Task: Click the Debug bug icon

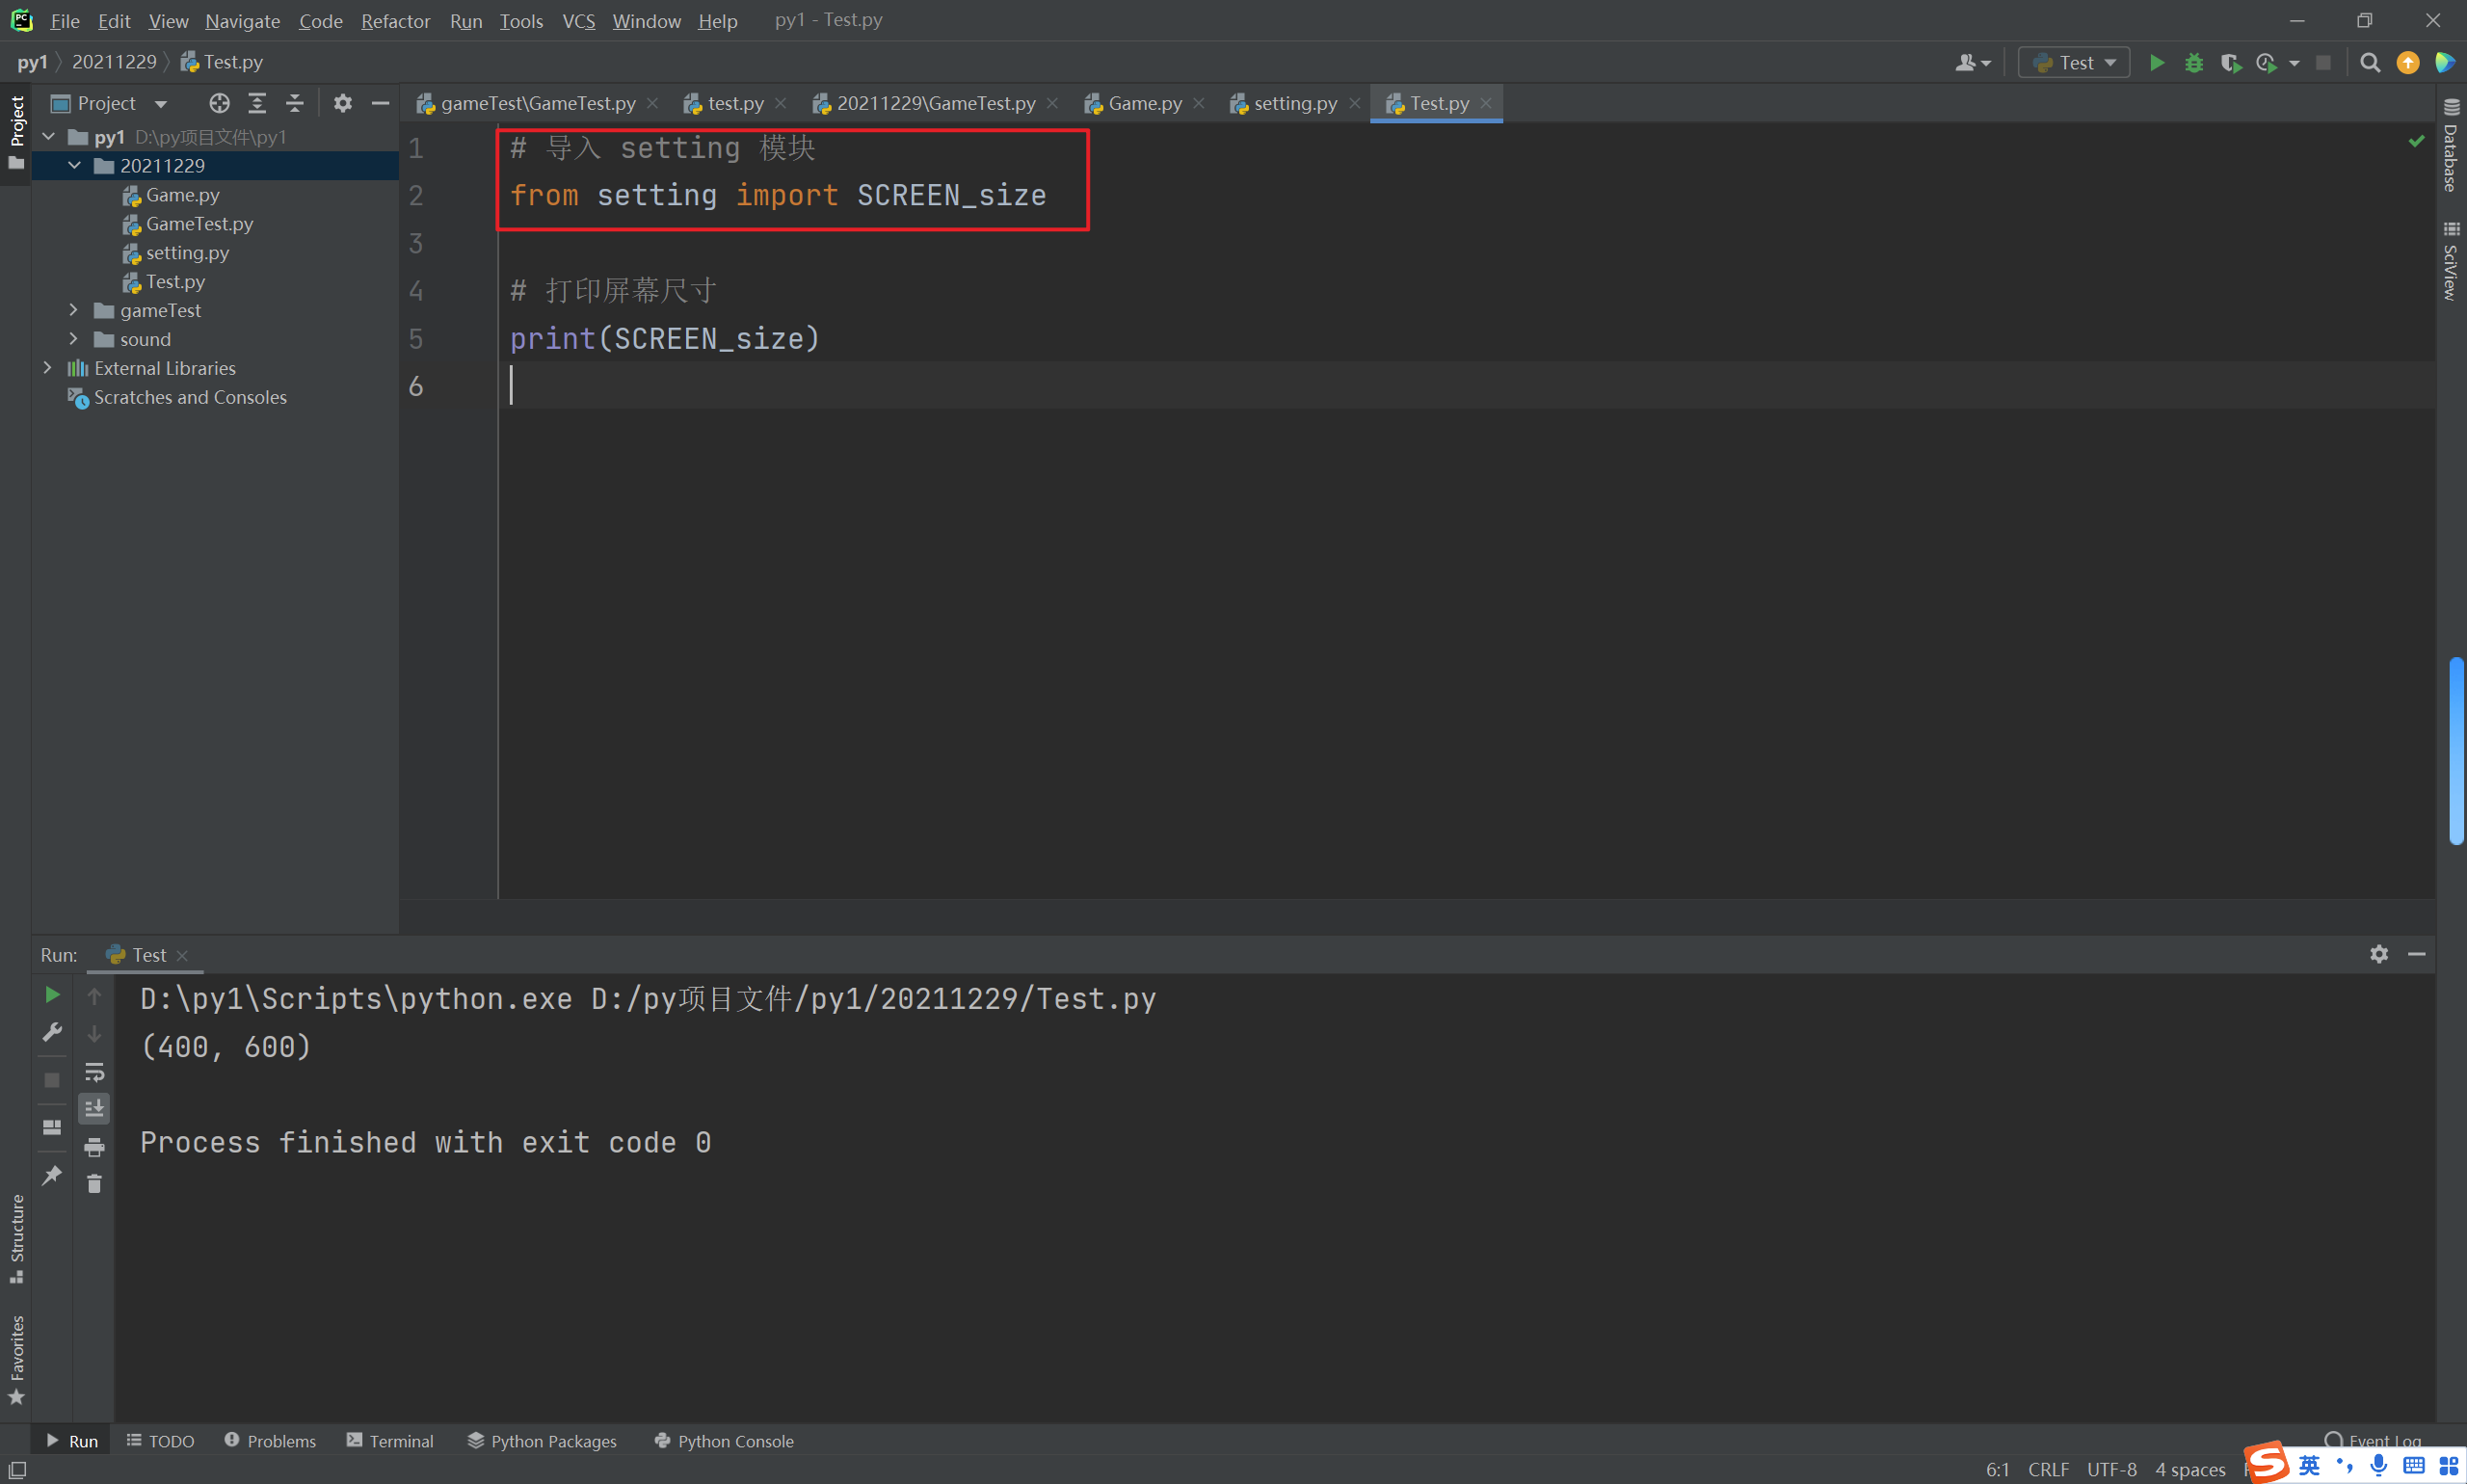Action: [x=2194, y=63]
